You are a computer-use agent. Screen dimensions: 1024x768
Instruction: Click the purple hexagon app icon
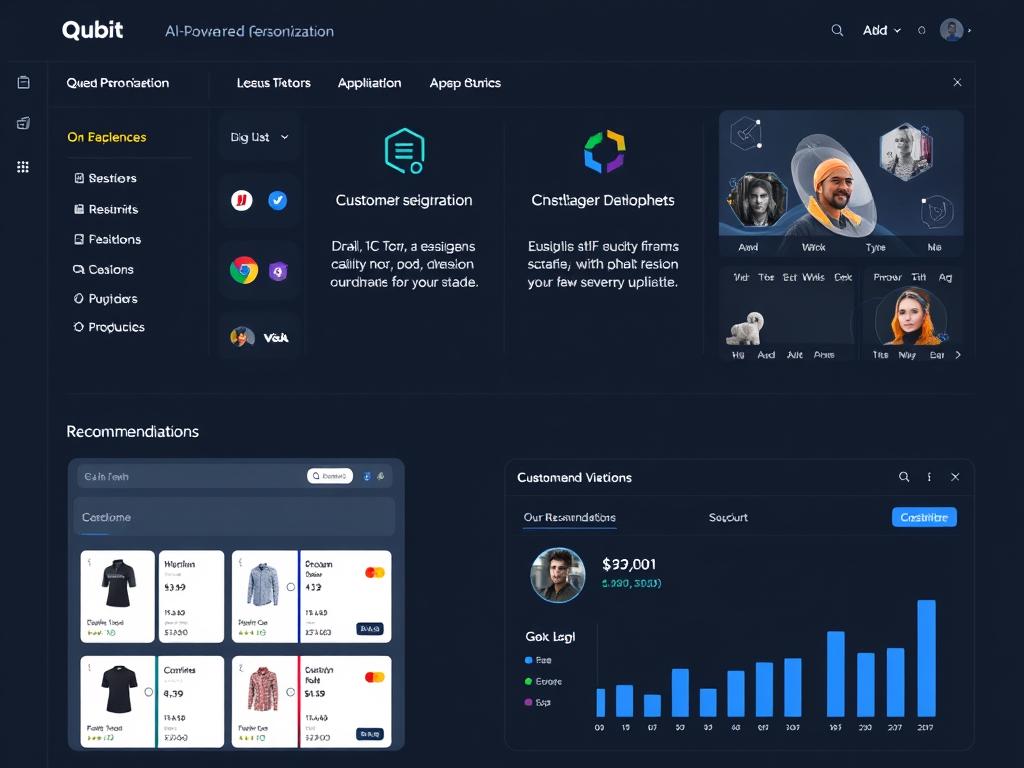(x=278, y=270)
